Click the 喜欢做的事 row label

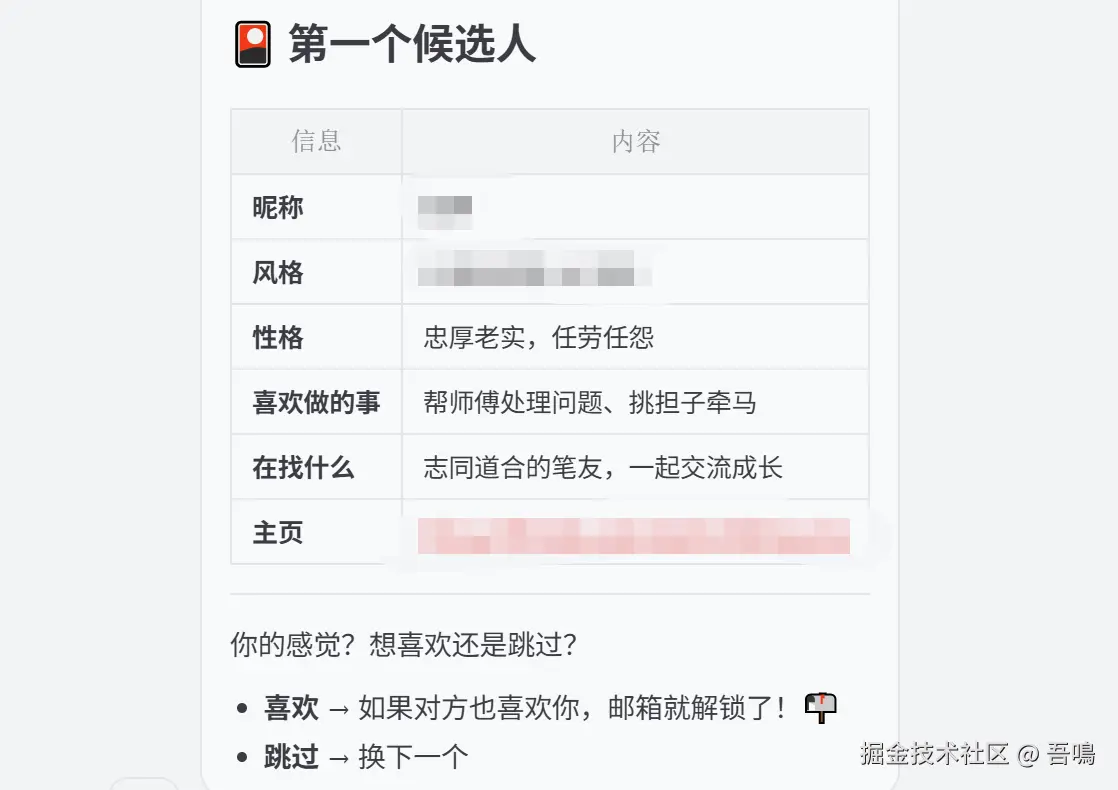pyautogui.click(x=316, y=402)
